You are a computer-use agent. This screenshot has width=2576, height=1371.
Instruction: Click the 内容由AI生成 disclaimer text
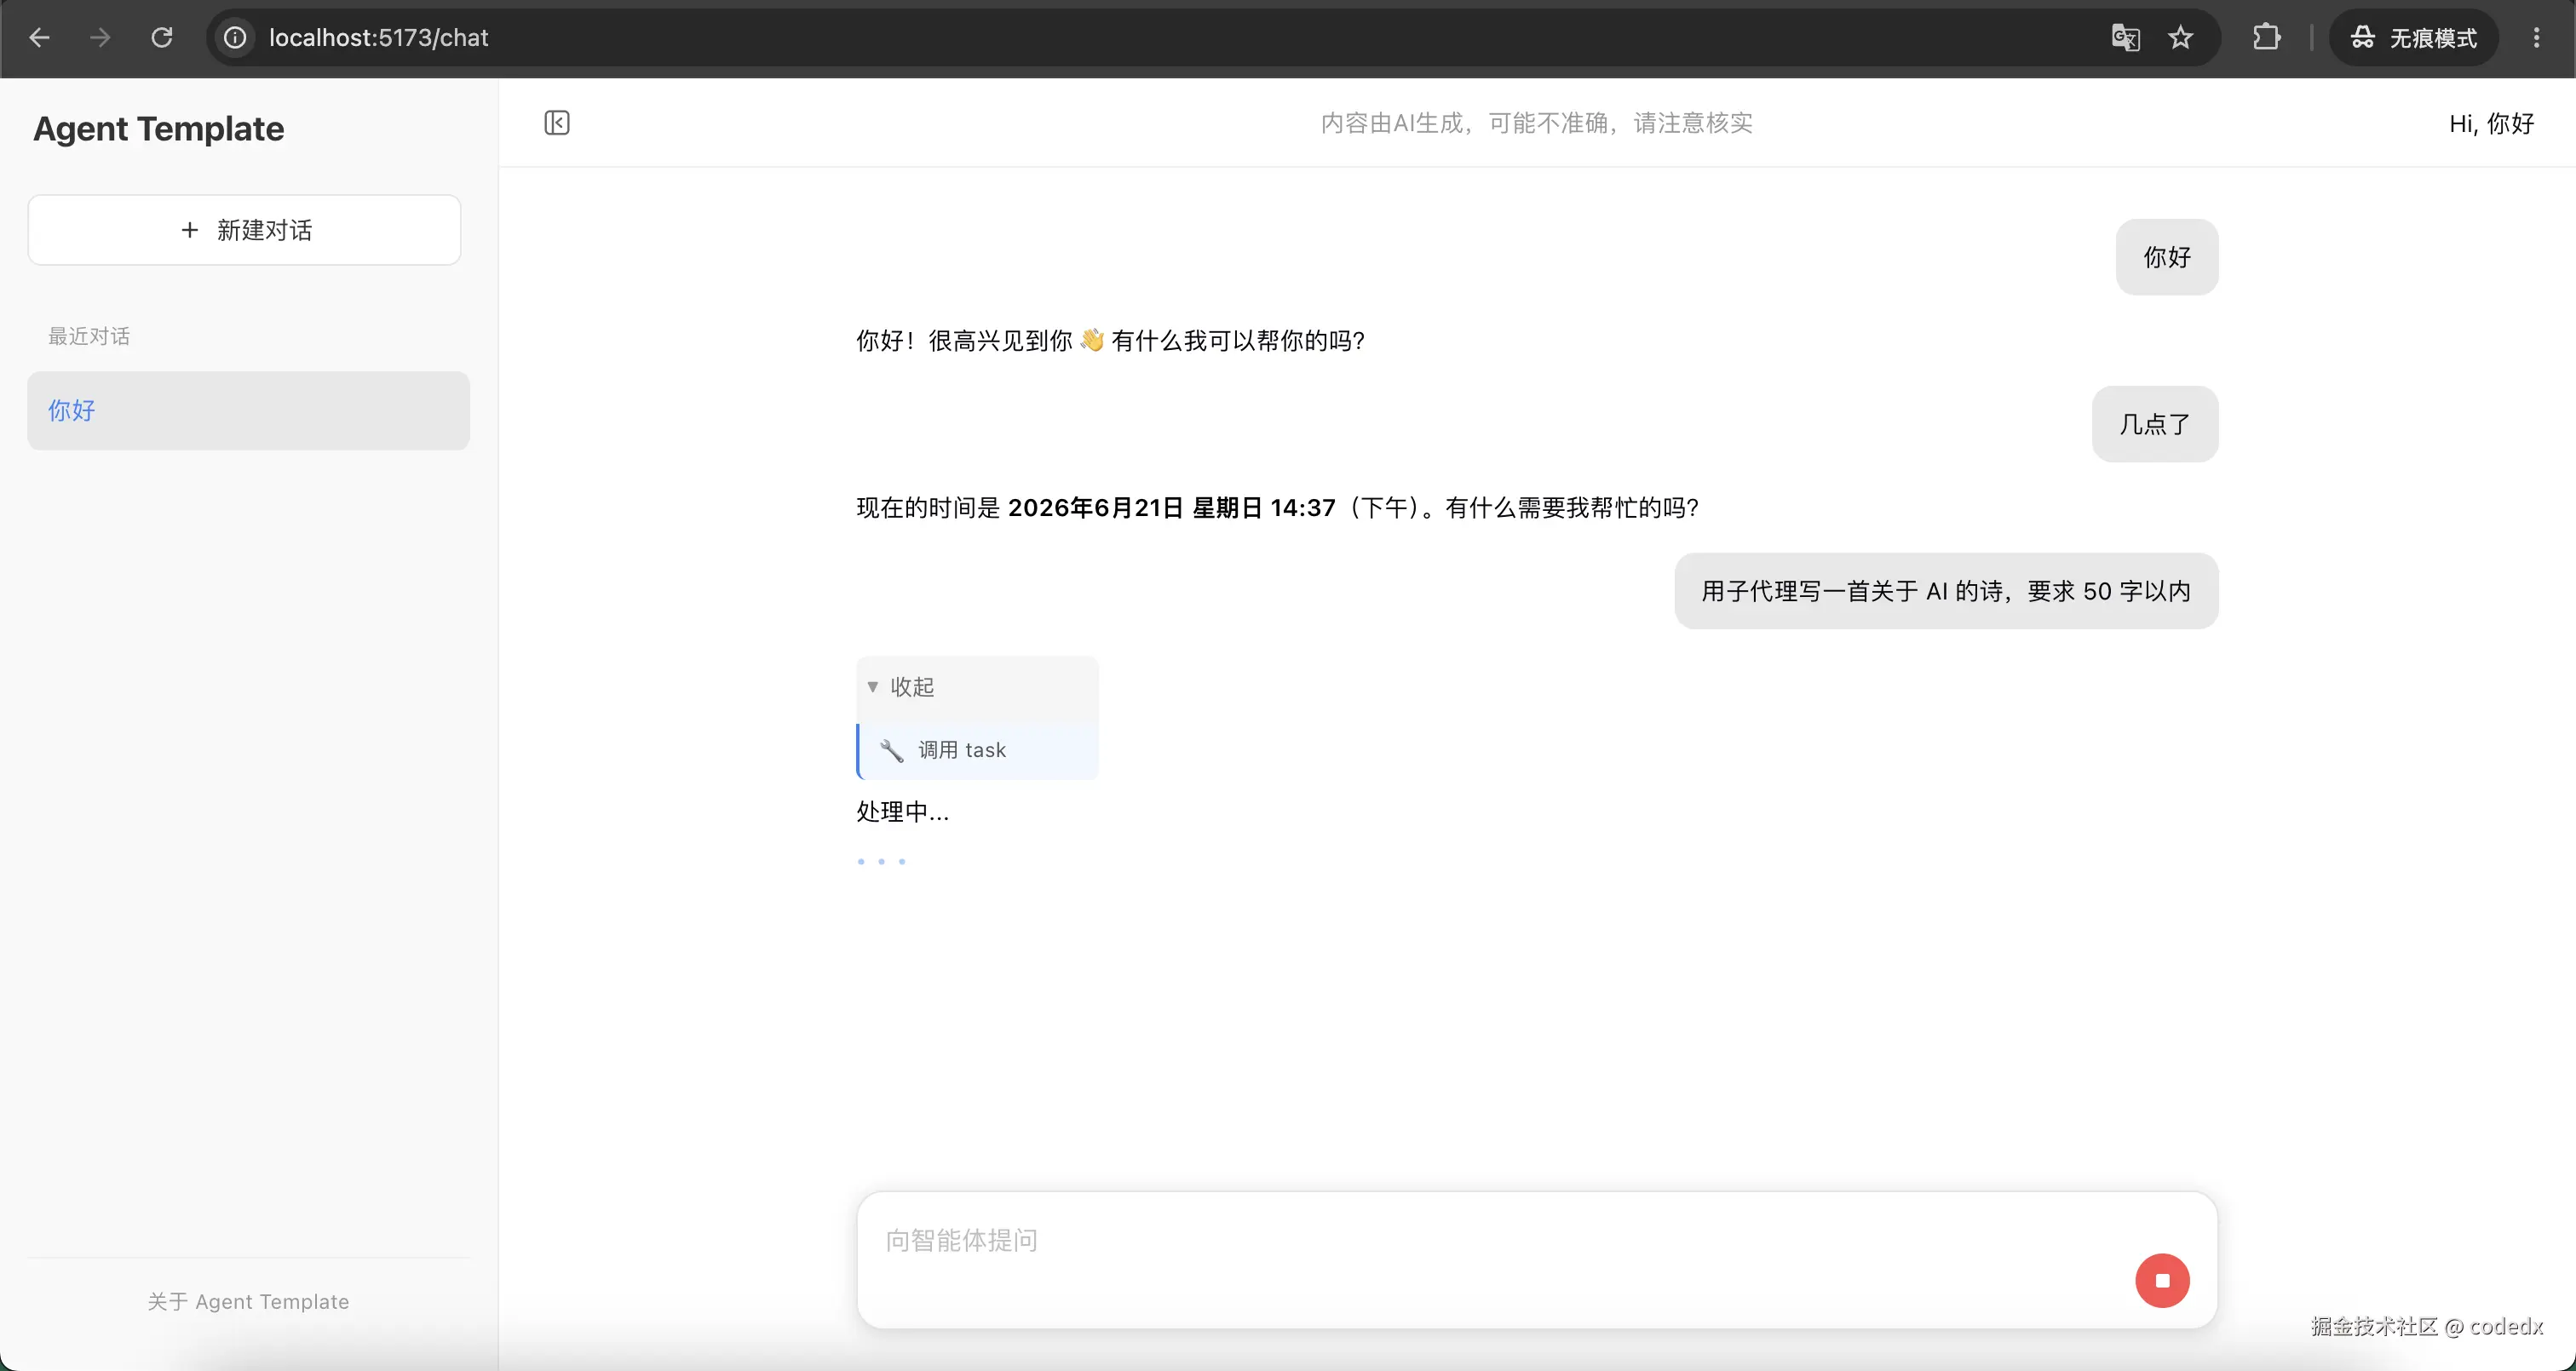pos(1537,123)
